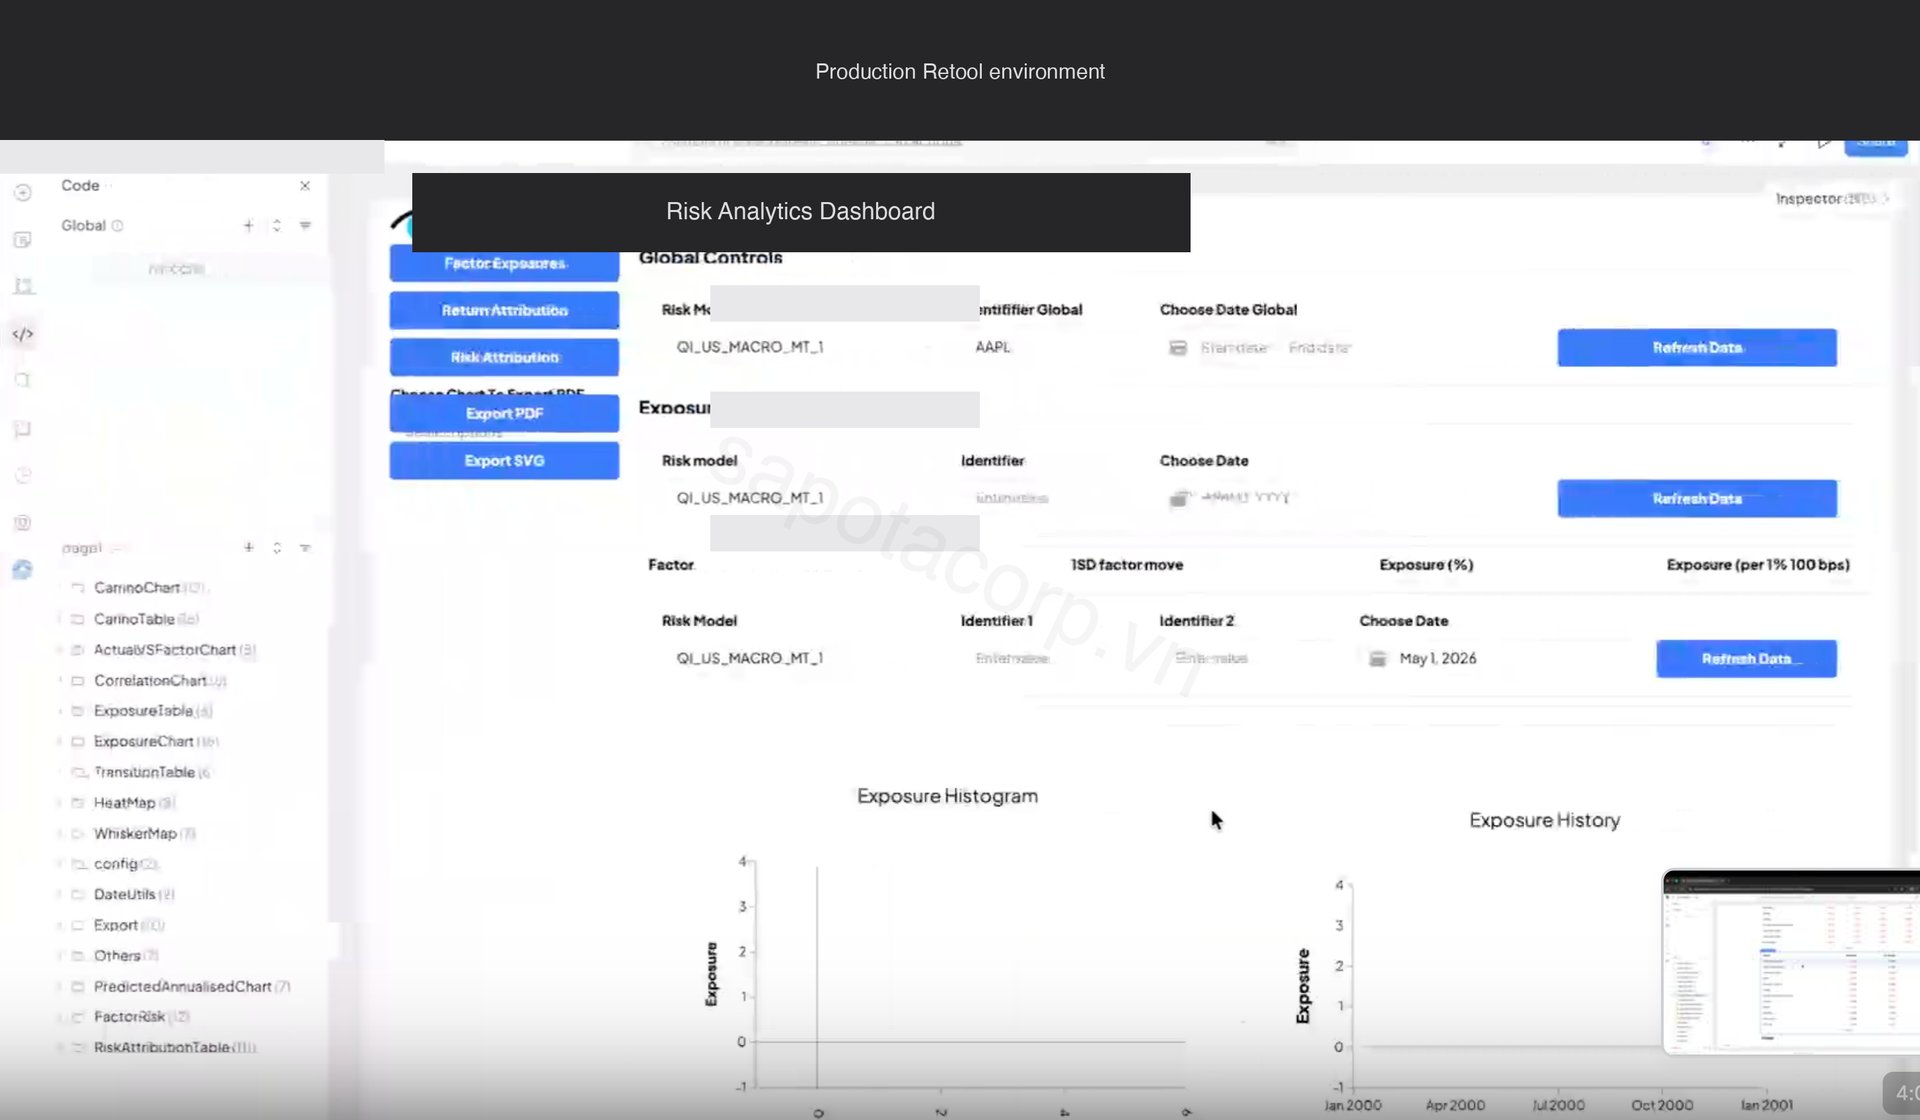Image resolution: width=1920 pixels, height=1120 pixels.
Task: Sort by the Factor column header
Action: click(671, 565)
